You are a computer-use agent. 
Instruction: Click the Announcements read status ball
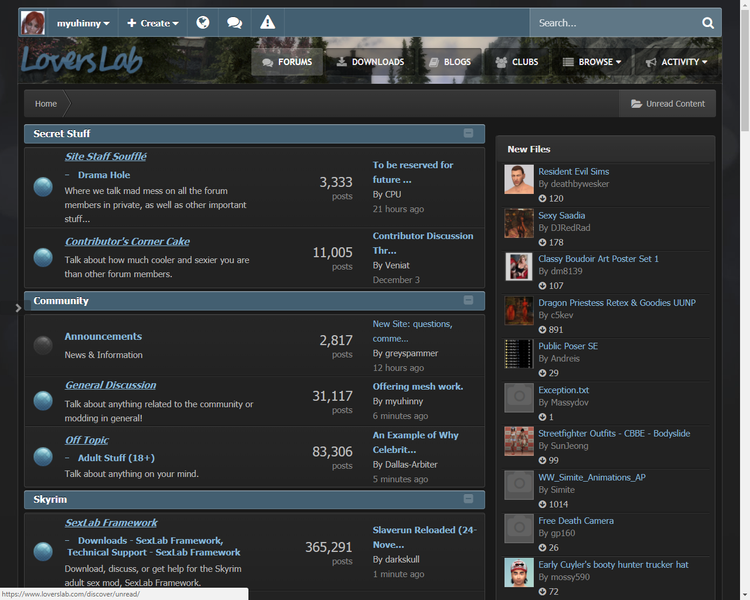[43, 345]
